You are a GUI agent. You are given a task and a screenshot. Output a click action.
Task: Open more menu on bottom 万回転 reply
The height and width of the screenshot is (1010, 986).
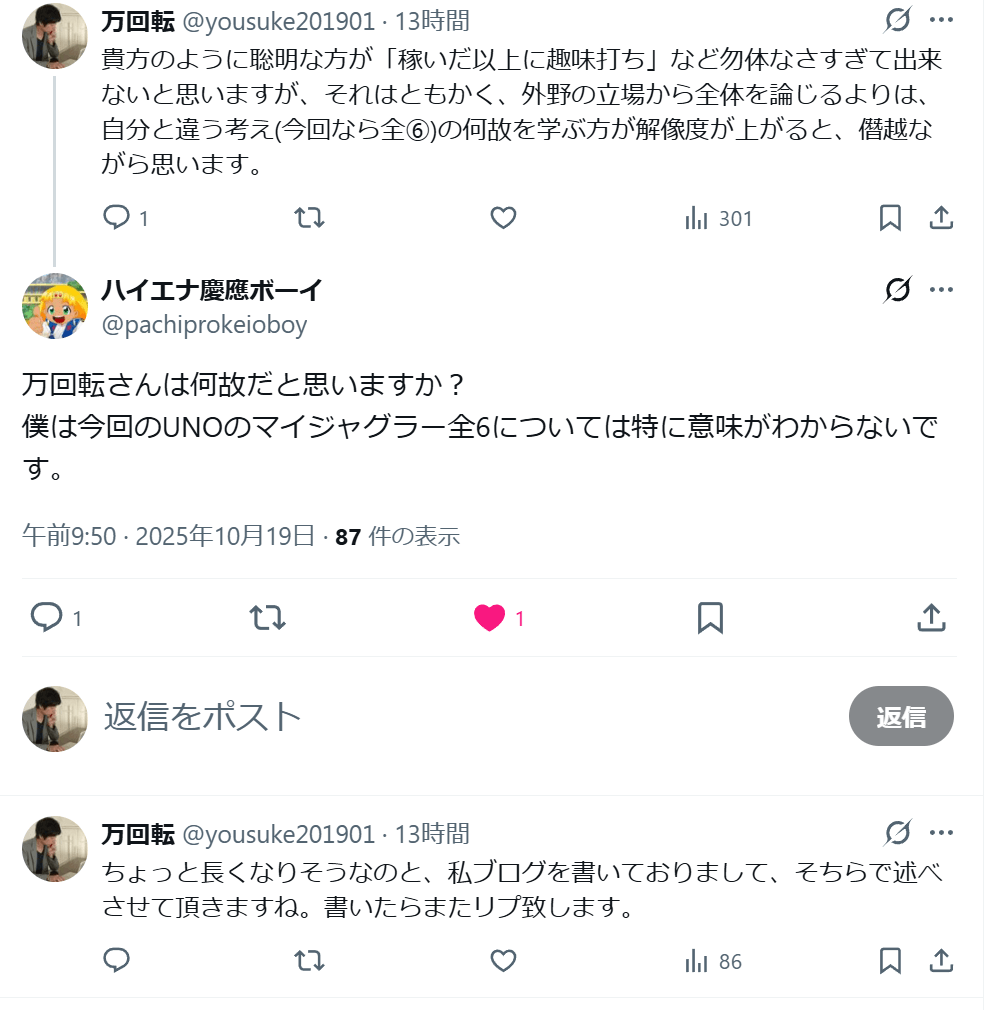[941, 833]
